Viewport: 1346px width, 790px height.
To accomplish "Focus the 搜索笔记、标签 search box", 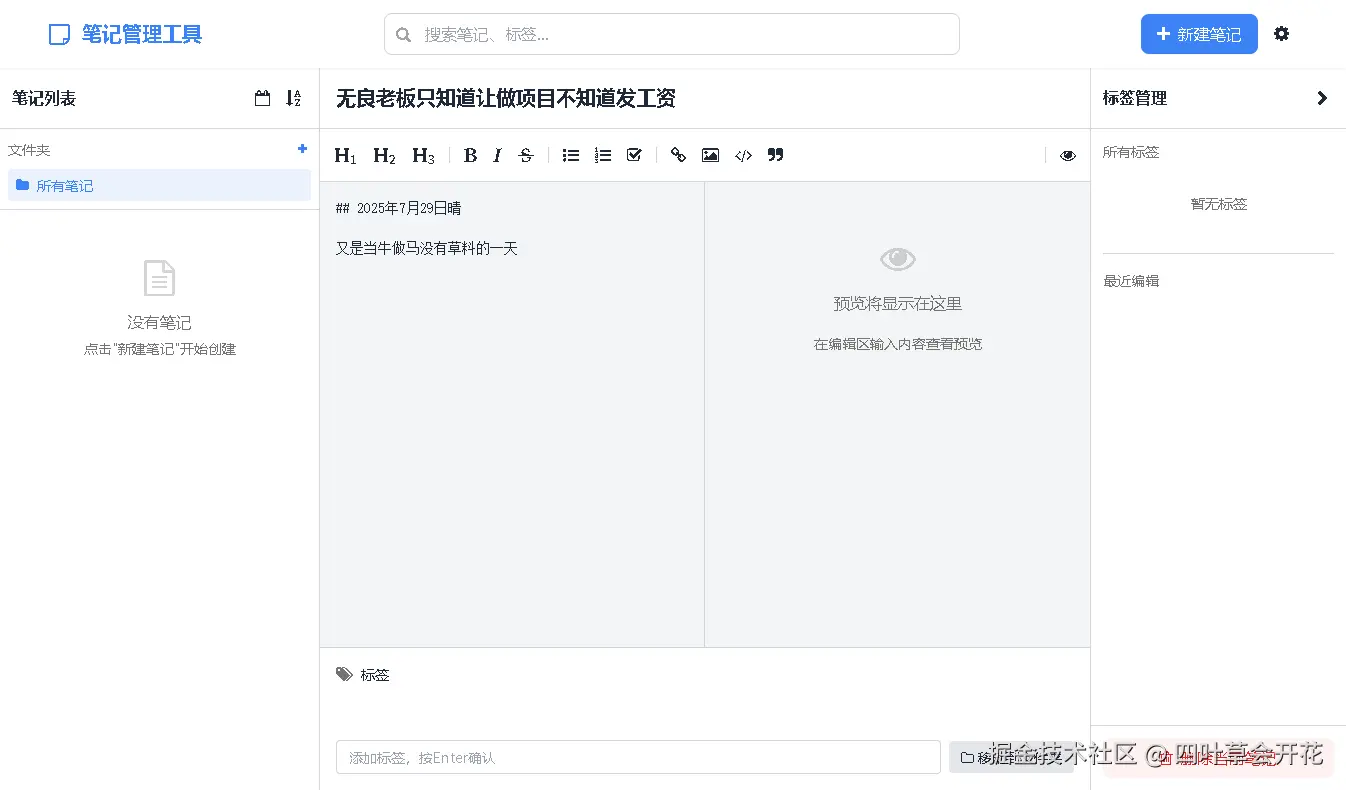I will click(672, 34).
